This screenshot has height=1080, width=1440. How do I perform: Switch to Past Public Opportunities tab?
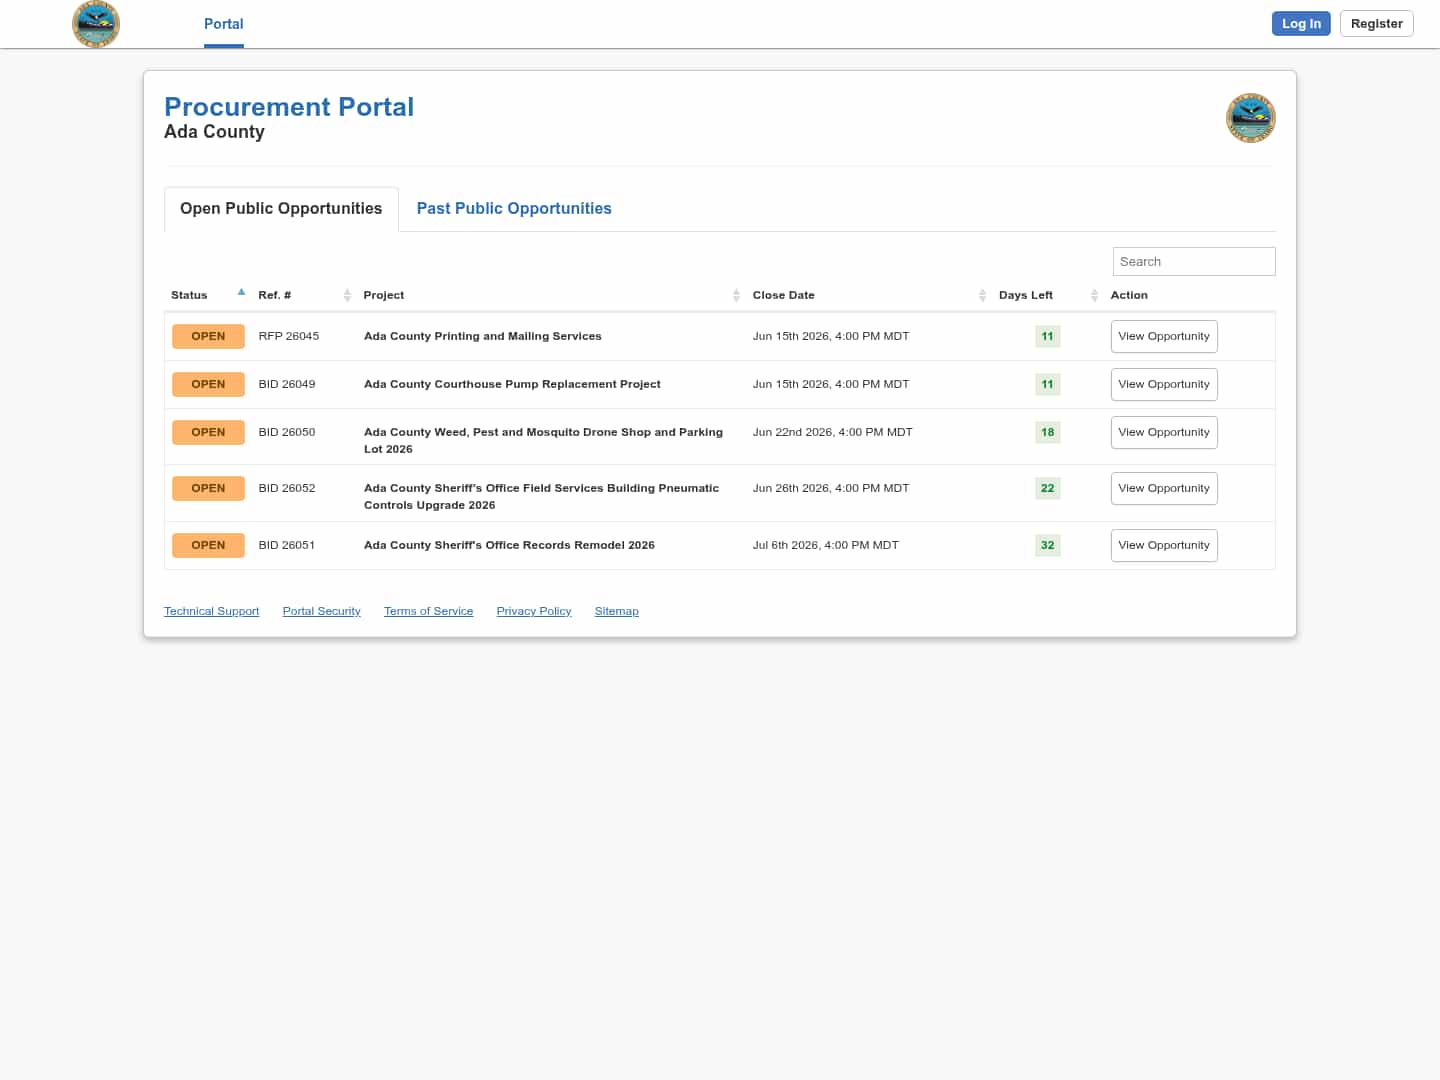coord(514,208)
